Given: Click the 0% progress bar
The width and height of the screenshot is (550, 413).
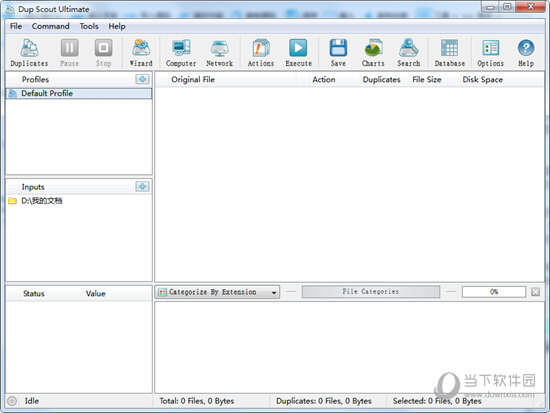Looking at the screenshot, I should click(494, 292).
